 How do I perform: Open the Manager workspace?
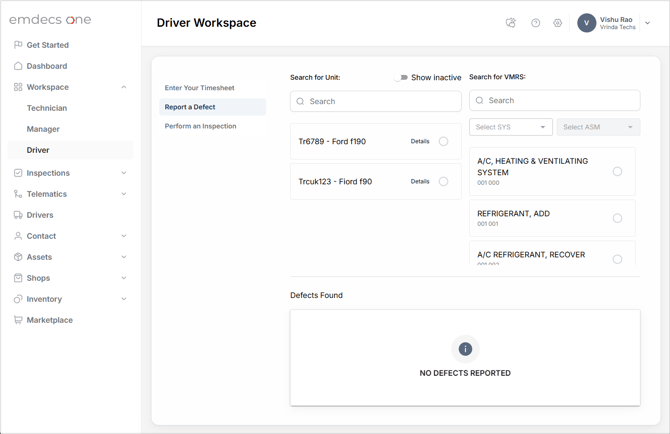[x=43, y=129]
